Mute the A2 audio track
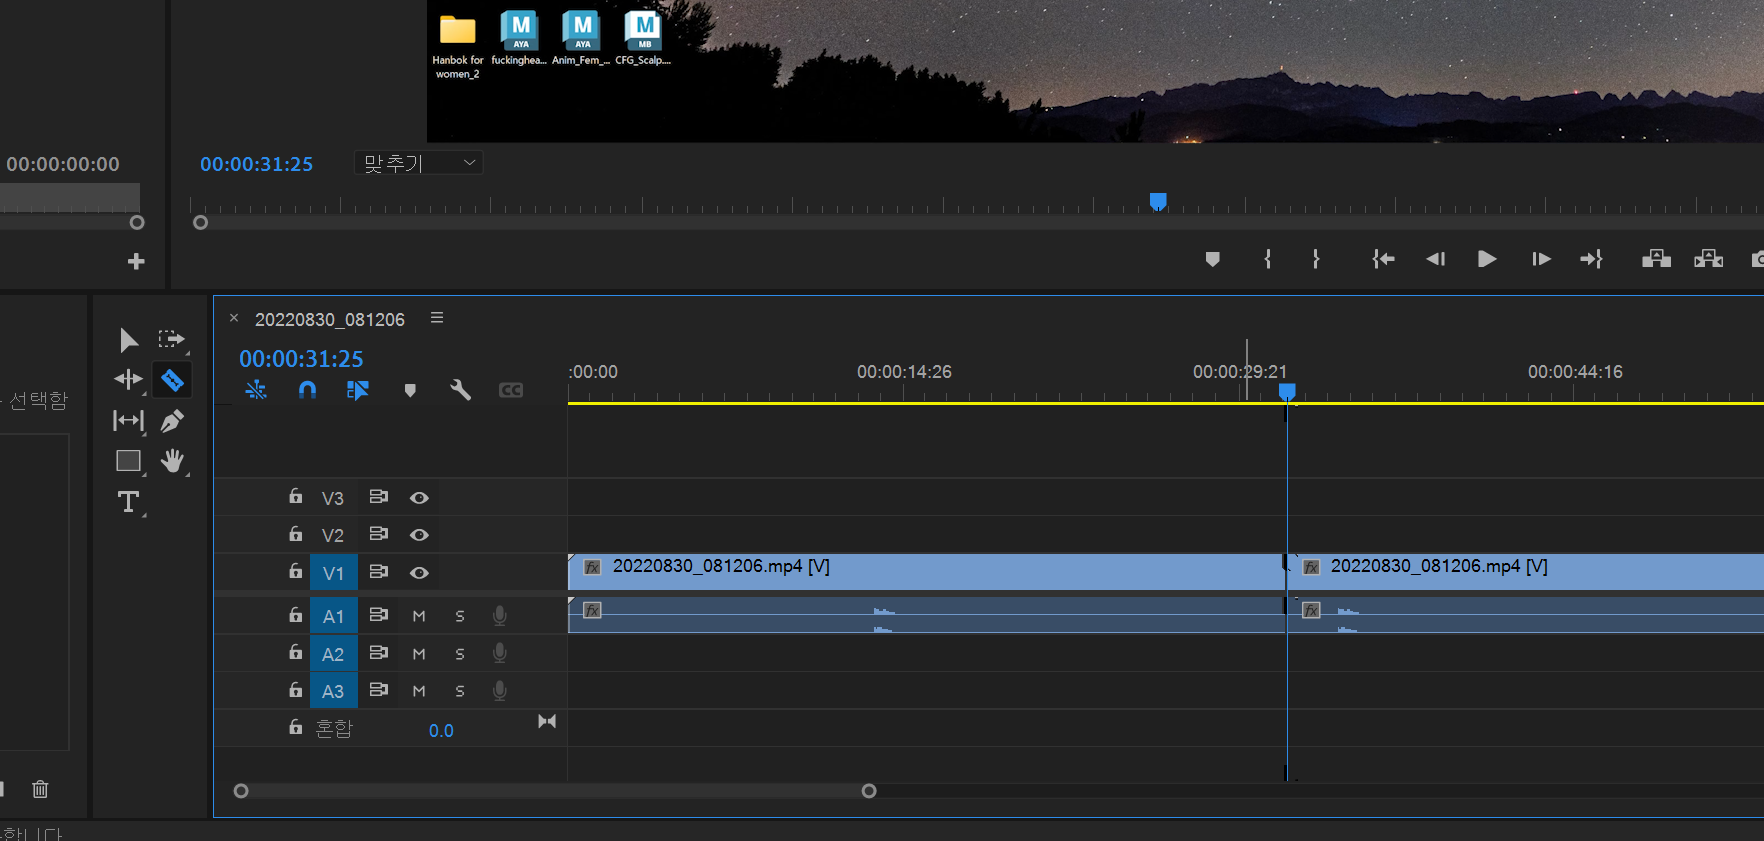Screen dimensions: 1764x841 pyautogui.click(x=419, y=654)
